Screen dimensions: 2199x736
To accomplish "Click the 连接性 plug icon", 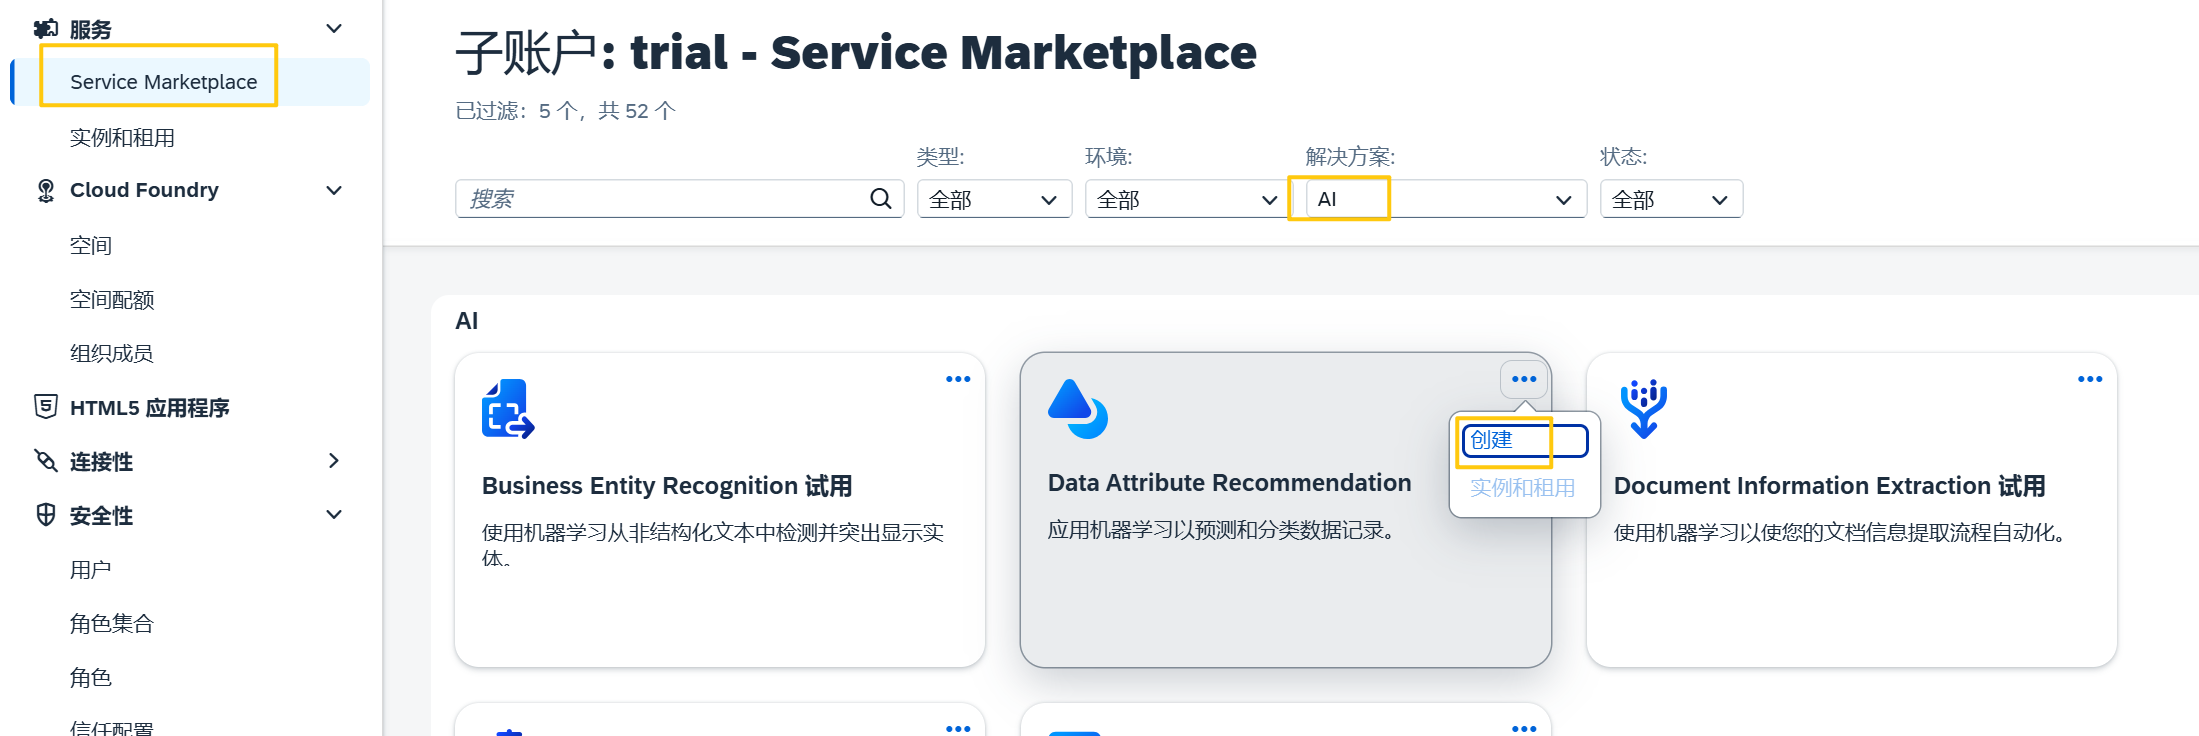I will (46, 461).
